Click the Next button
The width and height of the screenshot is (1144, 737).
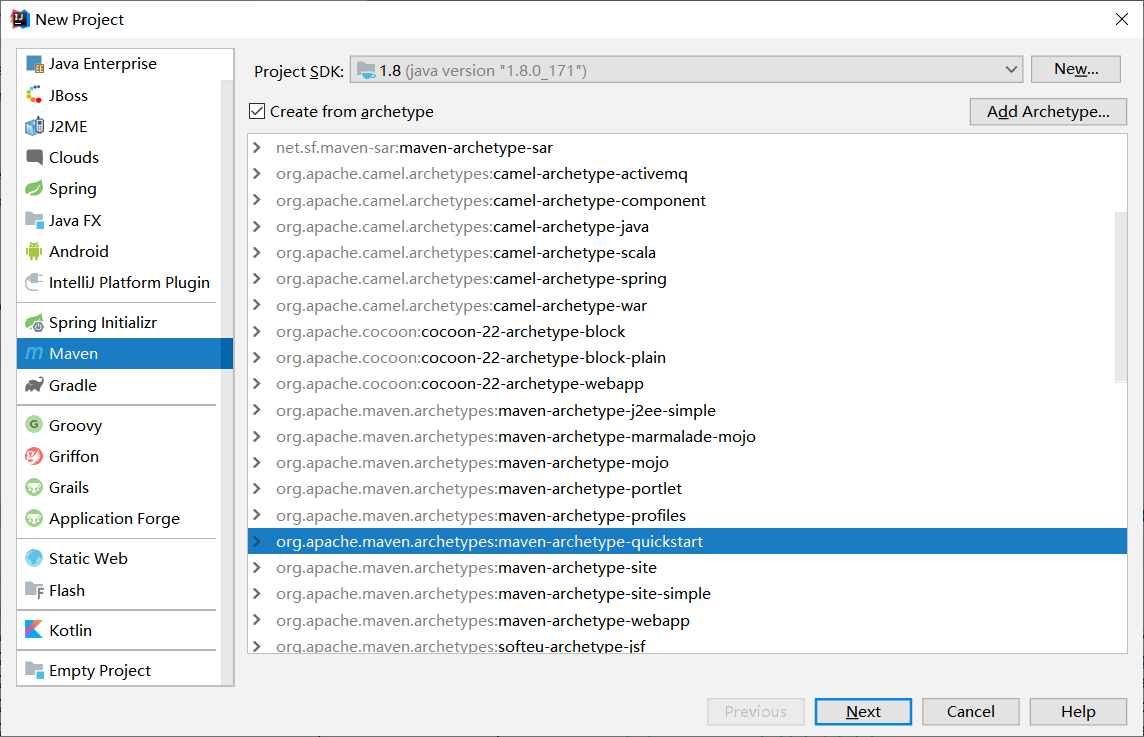(x=862, y=711)
